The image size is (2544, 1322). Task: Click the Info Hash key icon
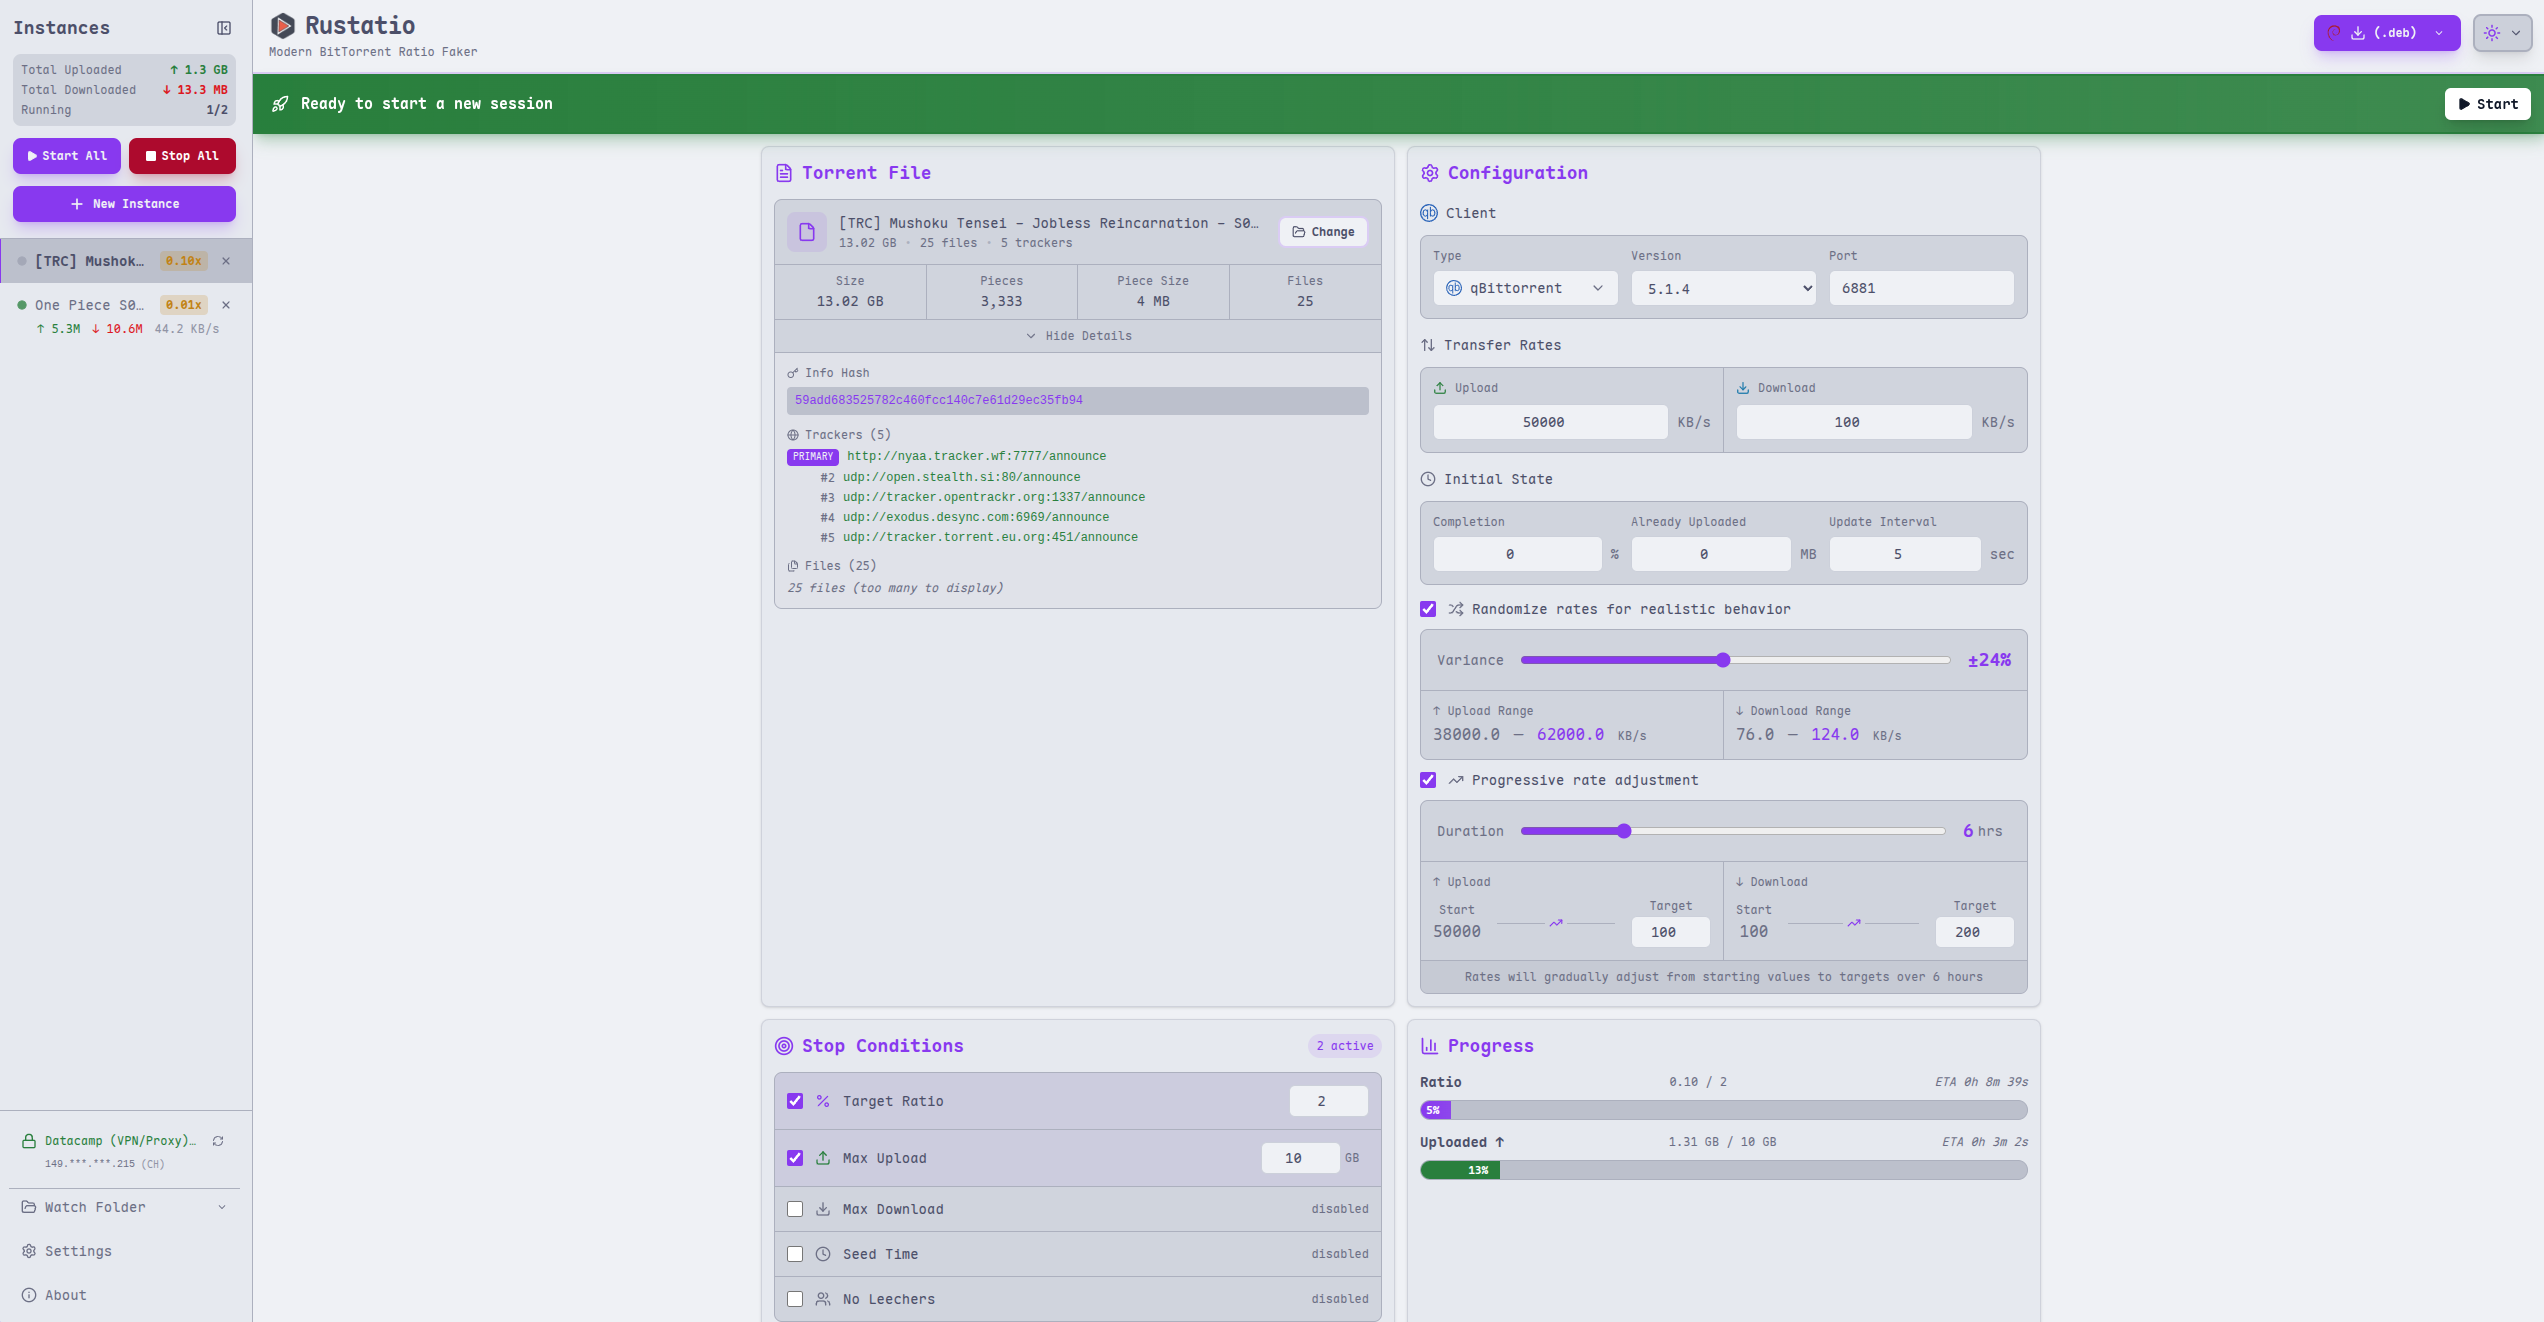pos(793,373)
